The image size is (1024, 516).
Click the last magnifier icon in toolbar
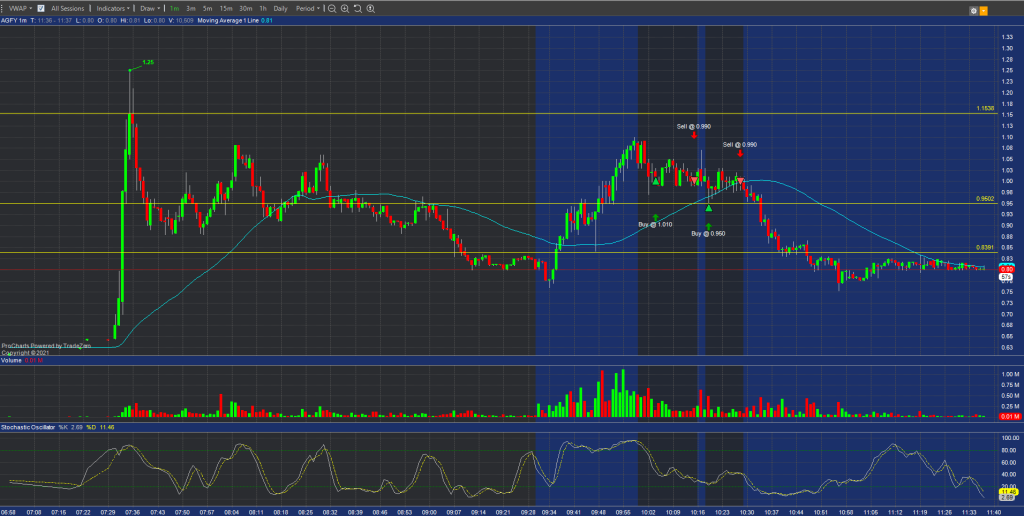pos(371,8)
